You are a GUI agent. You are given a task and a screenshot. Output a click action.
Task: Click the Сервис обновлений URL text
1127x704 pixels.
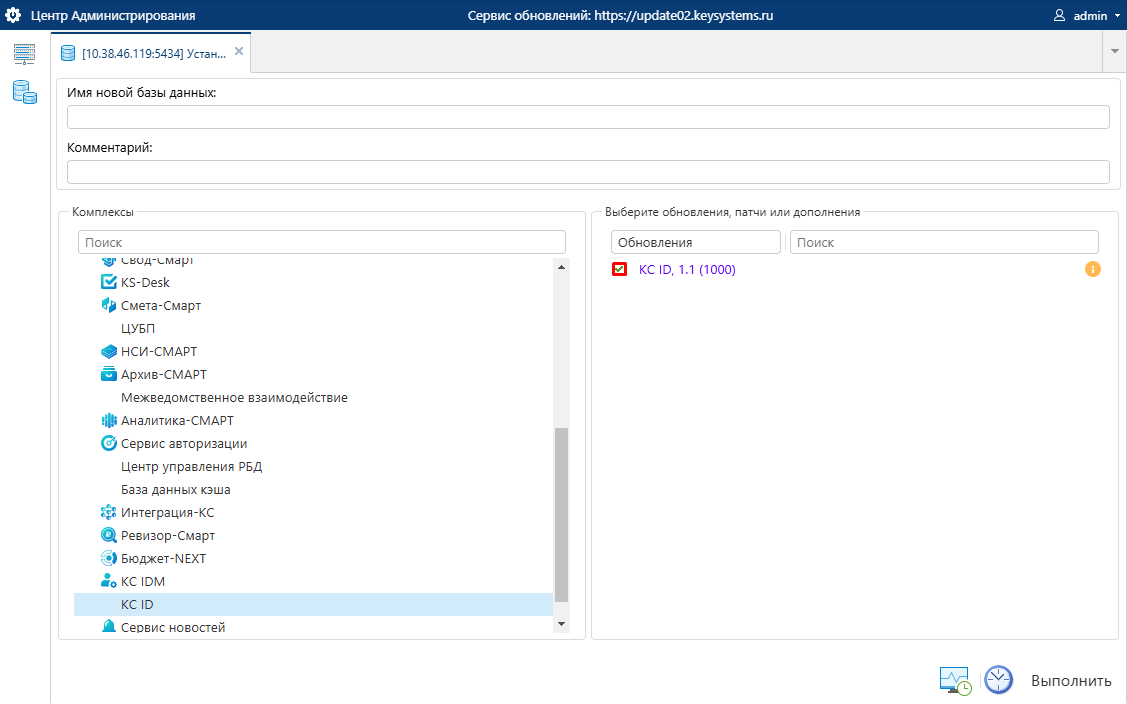pyautogui.click(x=620, y=16)
